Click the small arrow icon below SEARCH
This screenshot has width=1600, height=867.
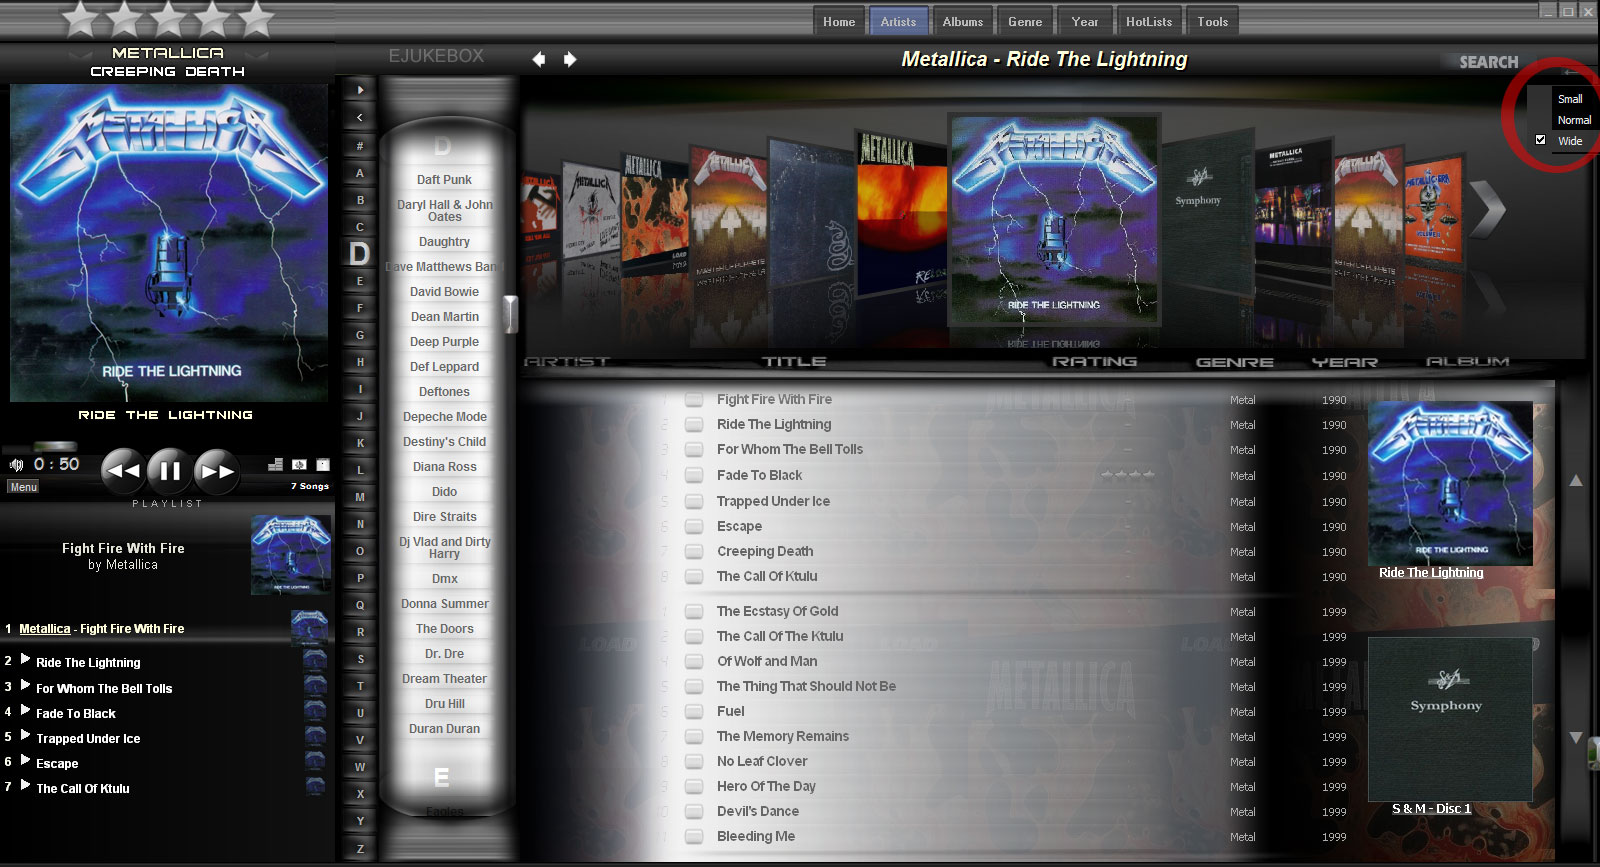coord(1571,73)
